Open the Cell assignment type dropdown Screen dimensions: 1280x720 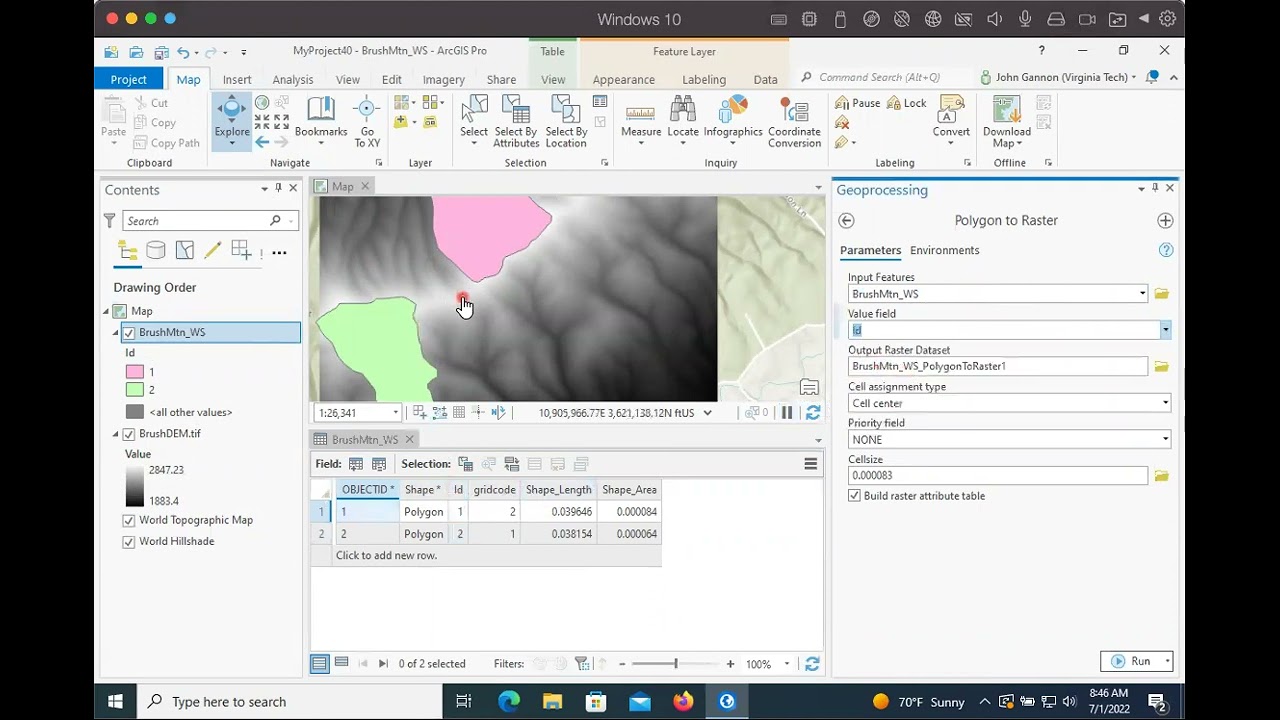[1165, 403]
